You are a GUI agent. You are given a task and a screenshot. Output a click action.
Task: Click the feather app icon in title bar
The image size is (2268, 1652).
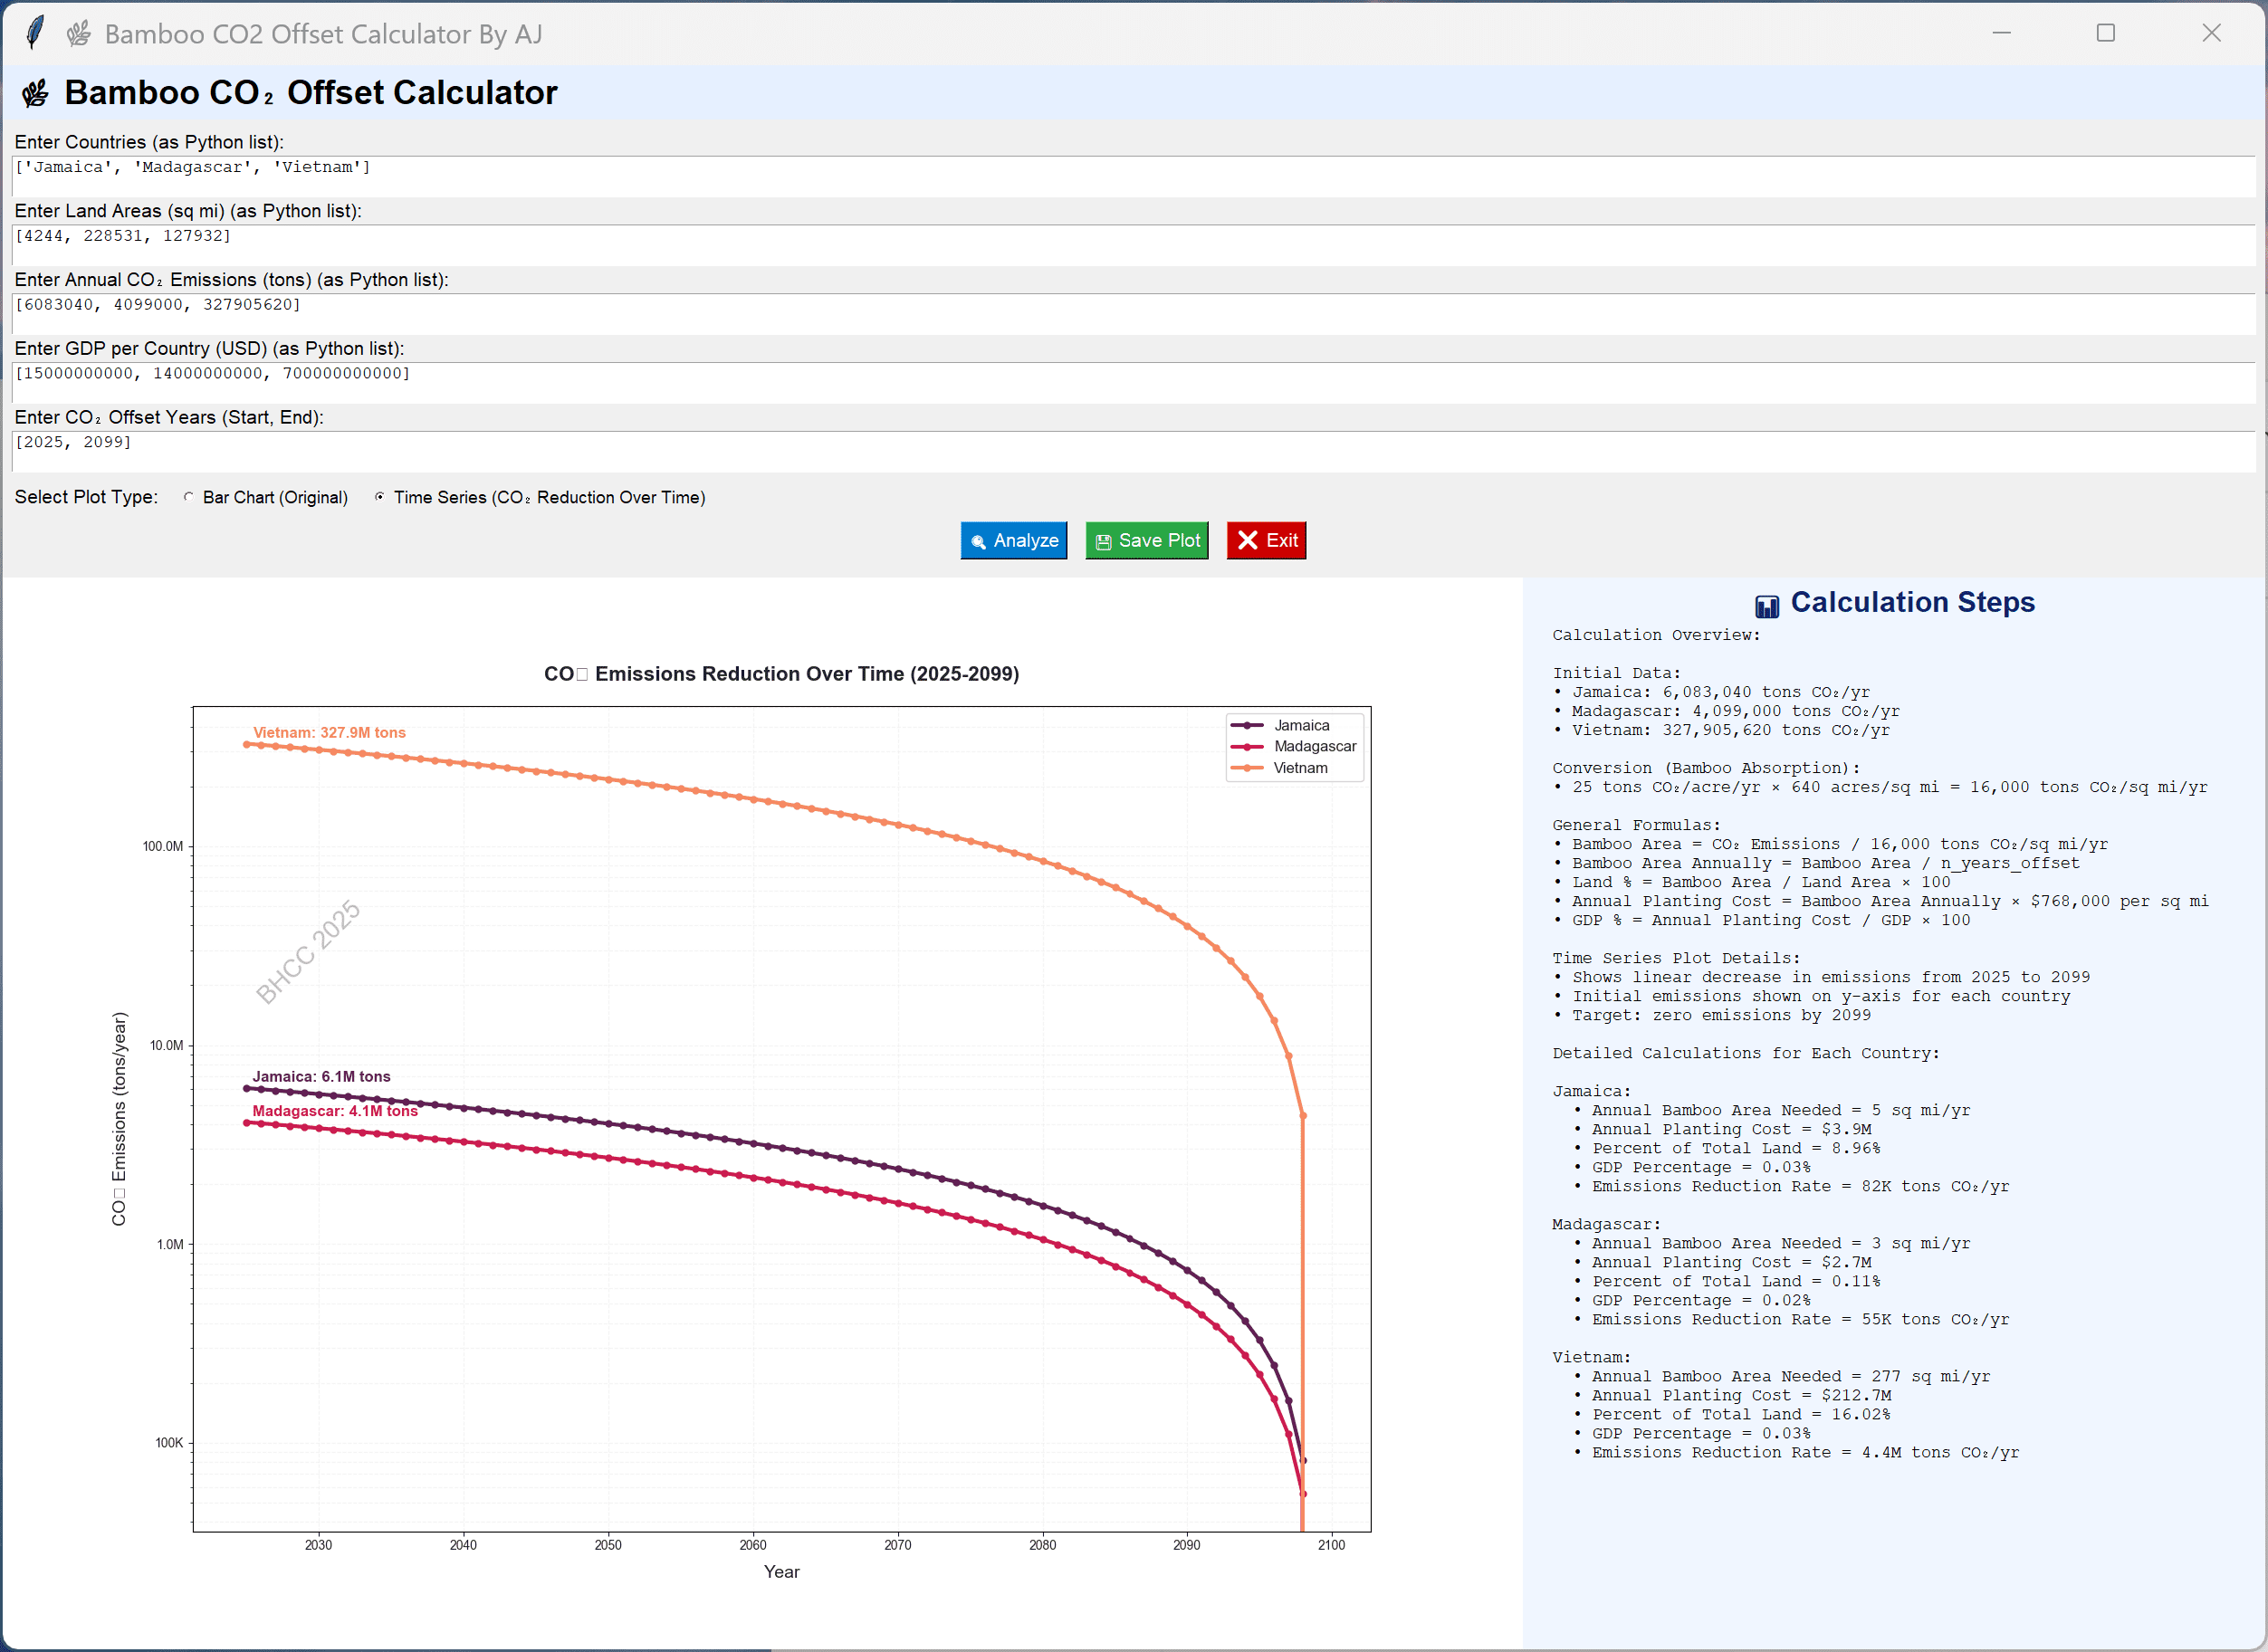[x=35, y=32]
